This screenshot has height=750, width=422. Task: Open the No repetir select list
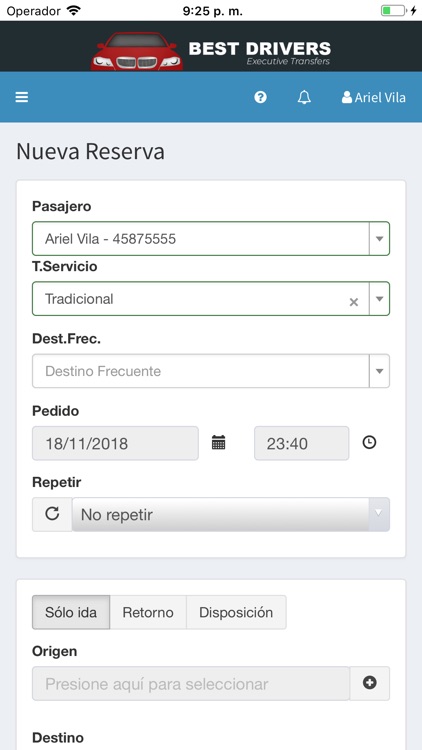231,514
